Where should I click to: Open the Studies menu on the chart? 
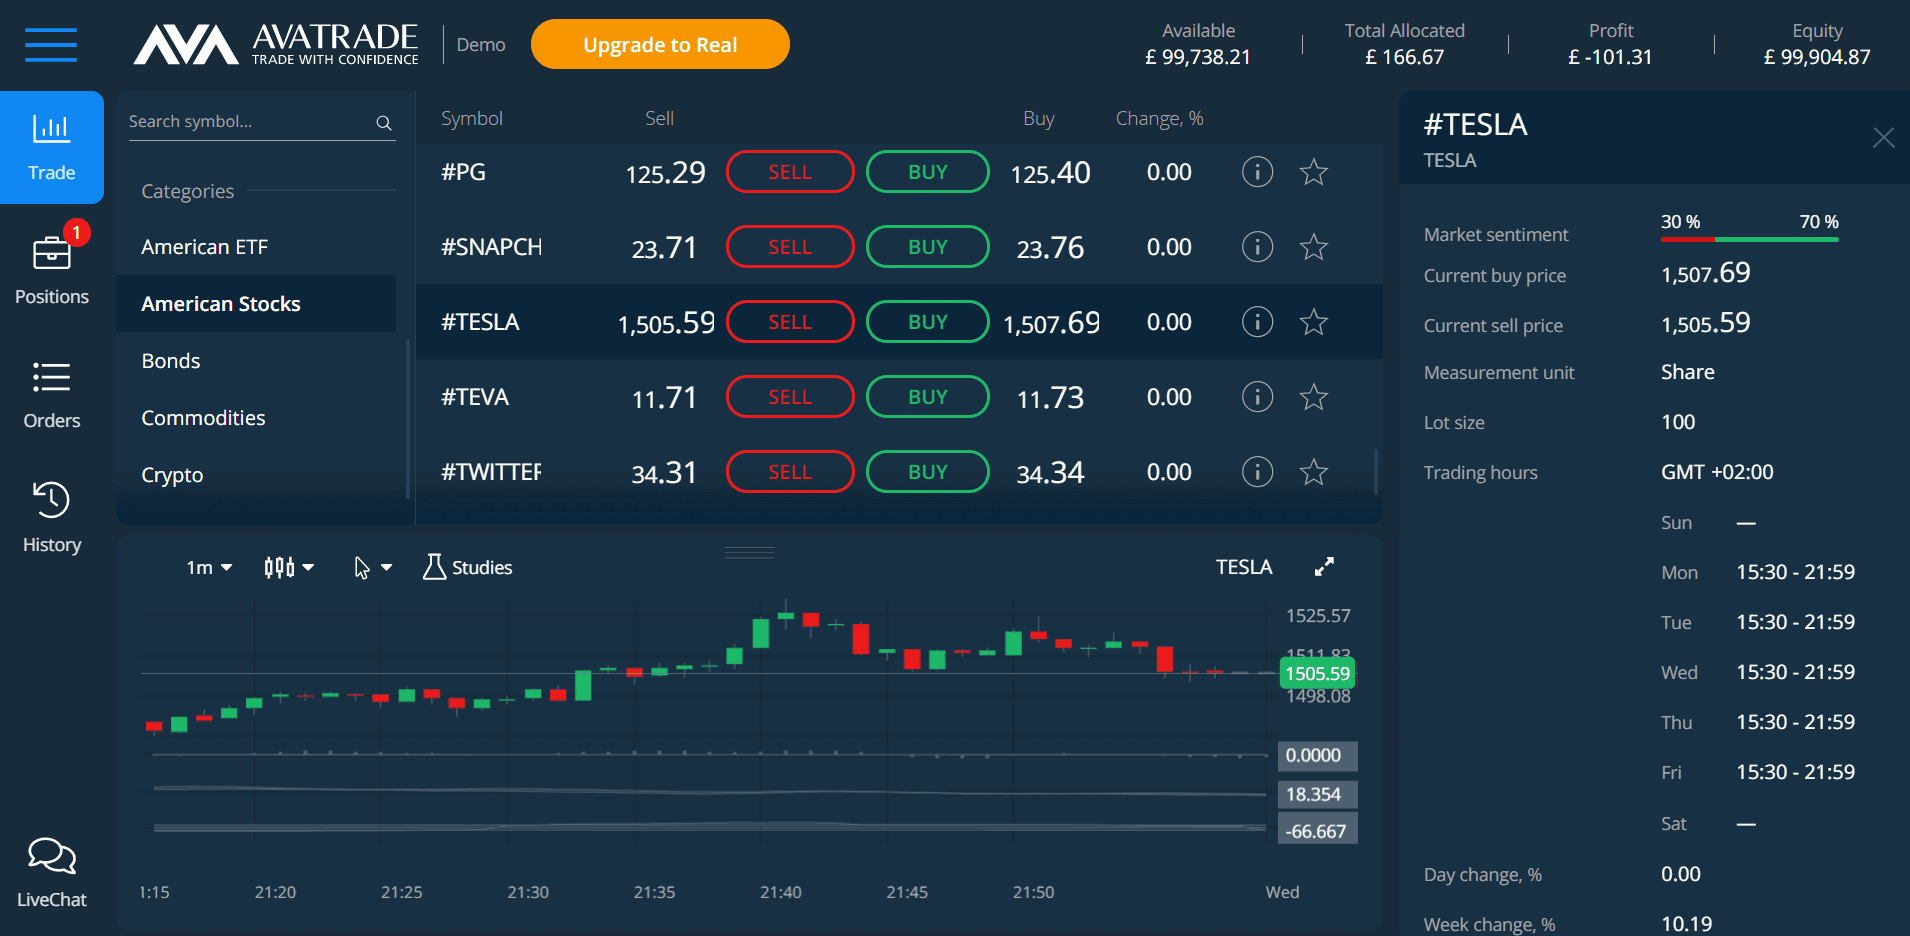(x=467, y=567)
